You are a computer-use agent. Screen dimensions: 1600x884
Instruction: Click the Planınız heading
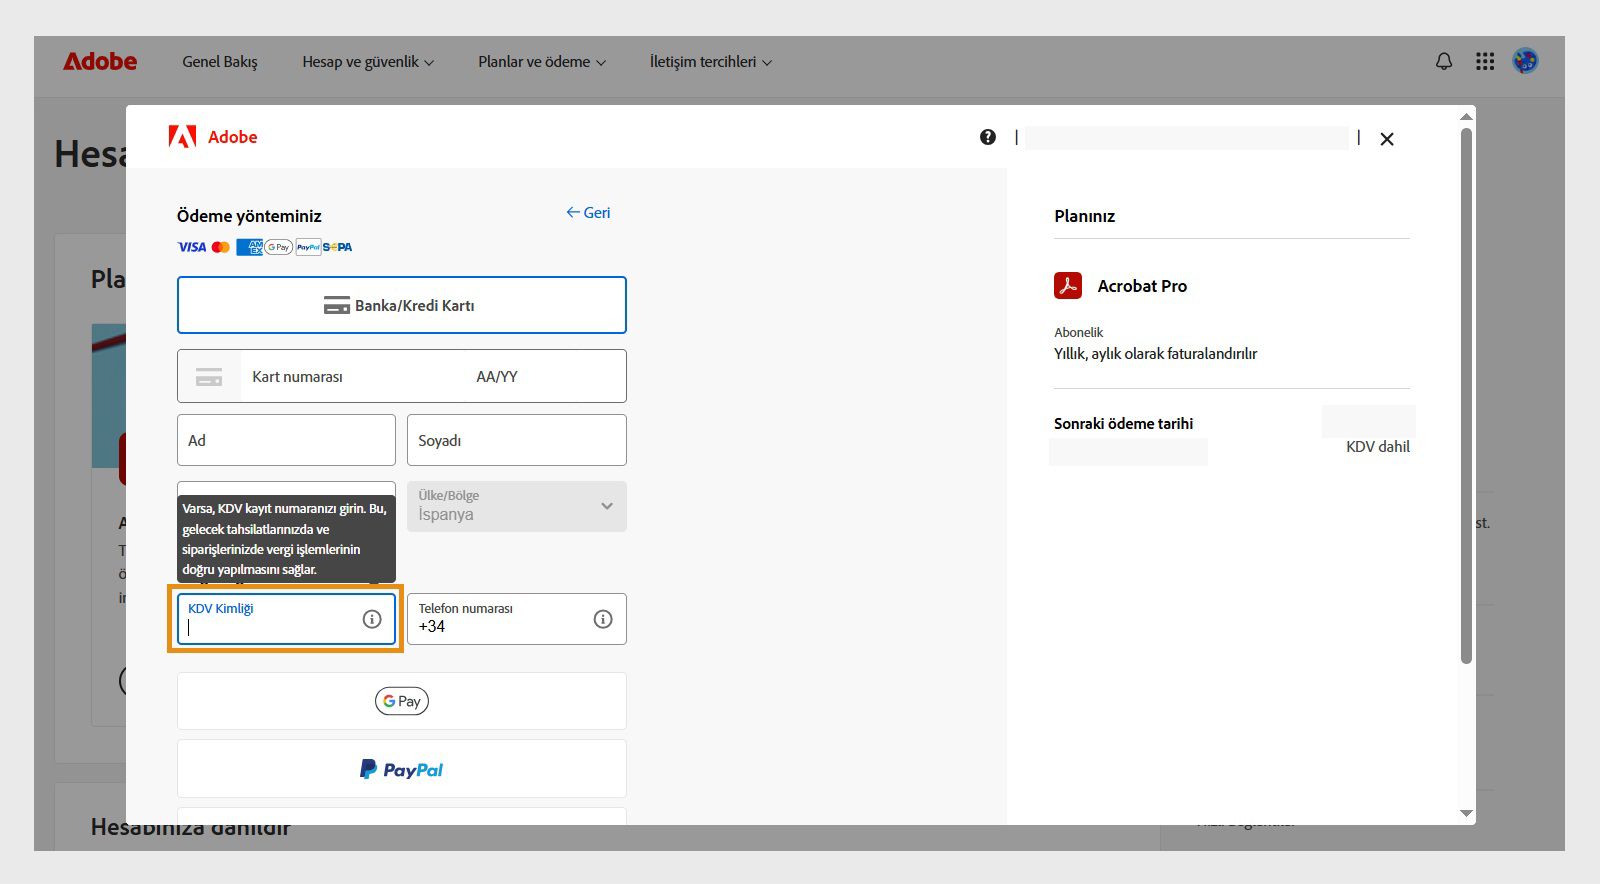pyautogui.click(x=1084, y=216)
